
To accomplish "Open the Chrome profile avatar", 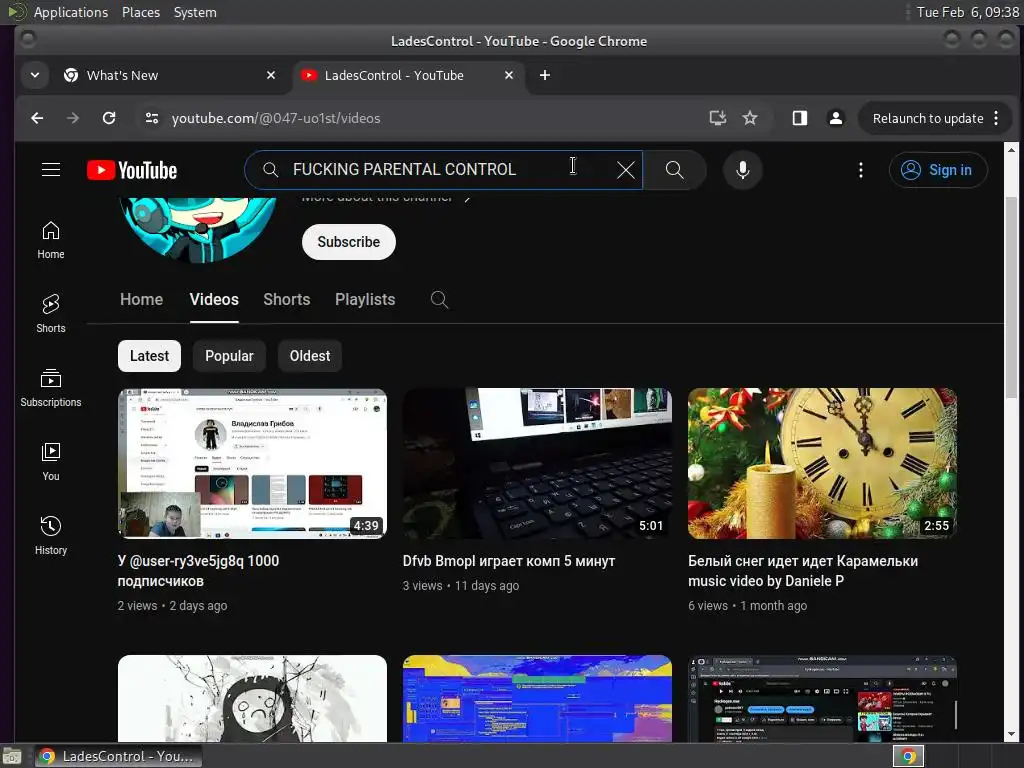I will [835, 118].
